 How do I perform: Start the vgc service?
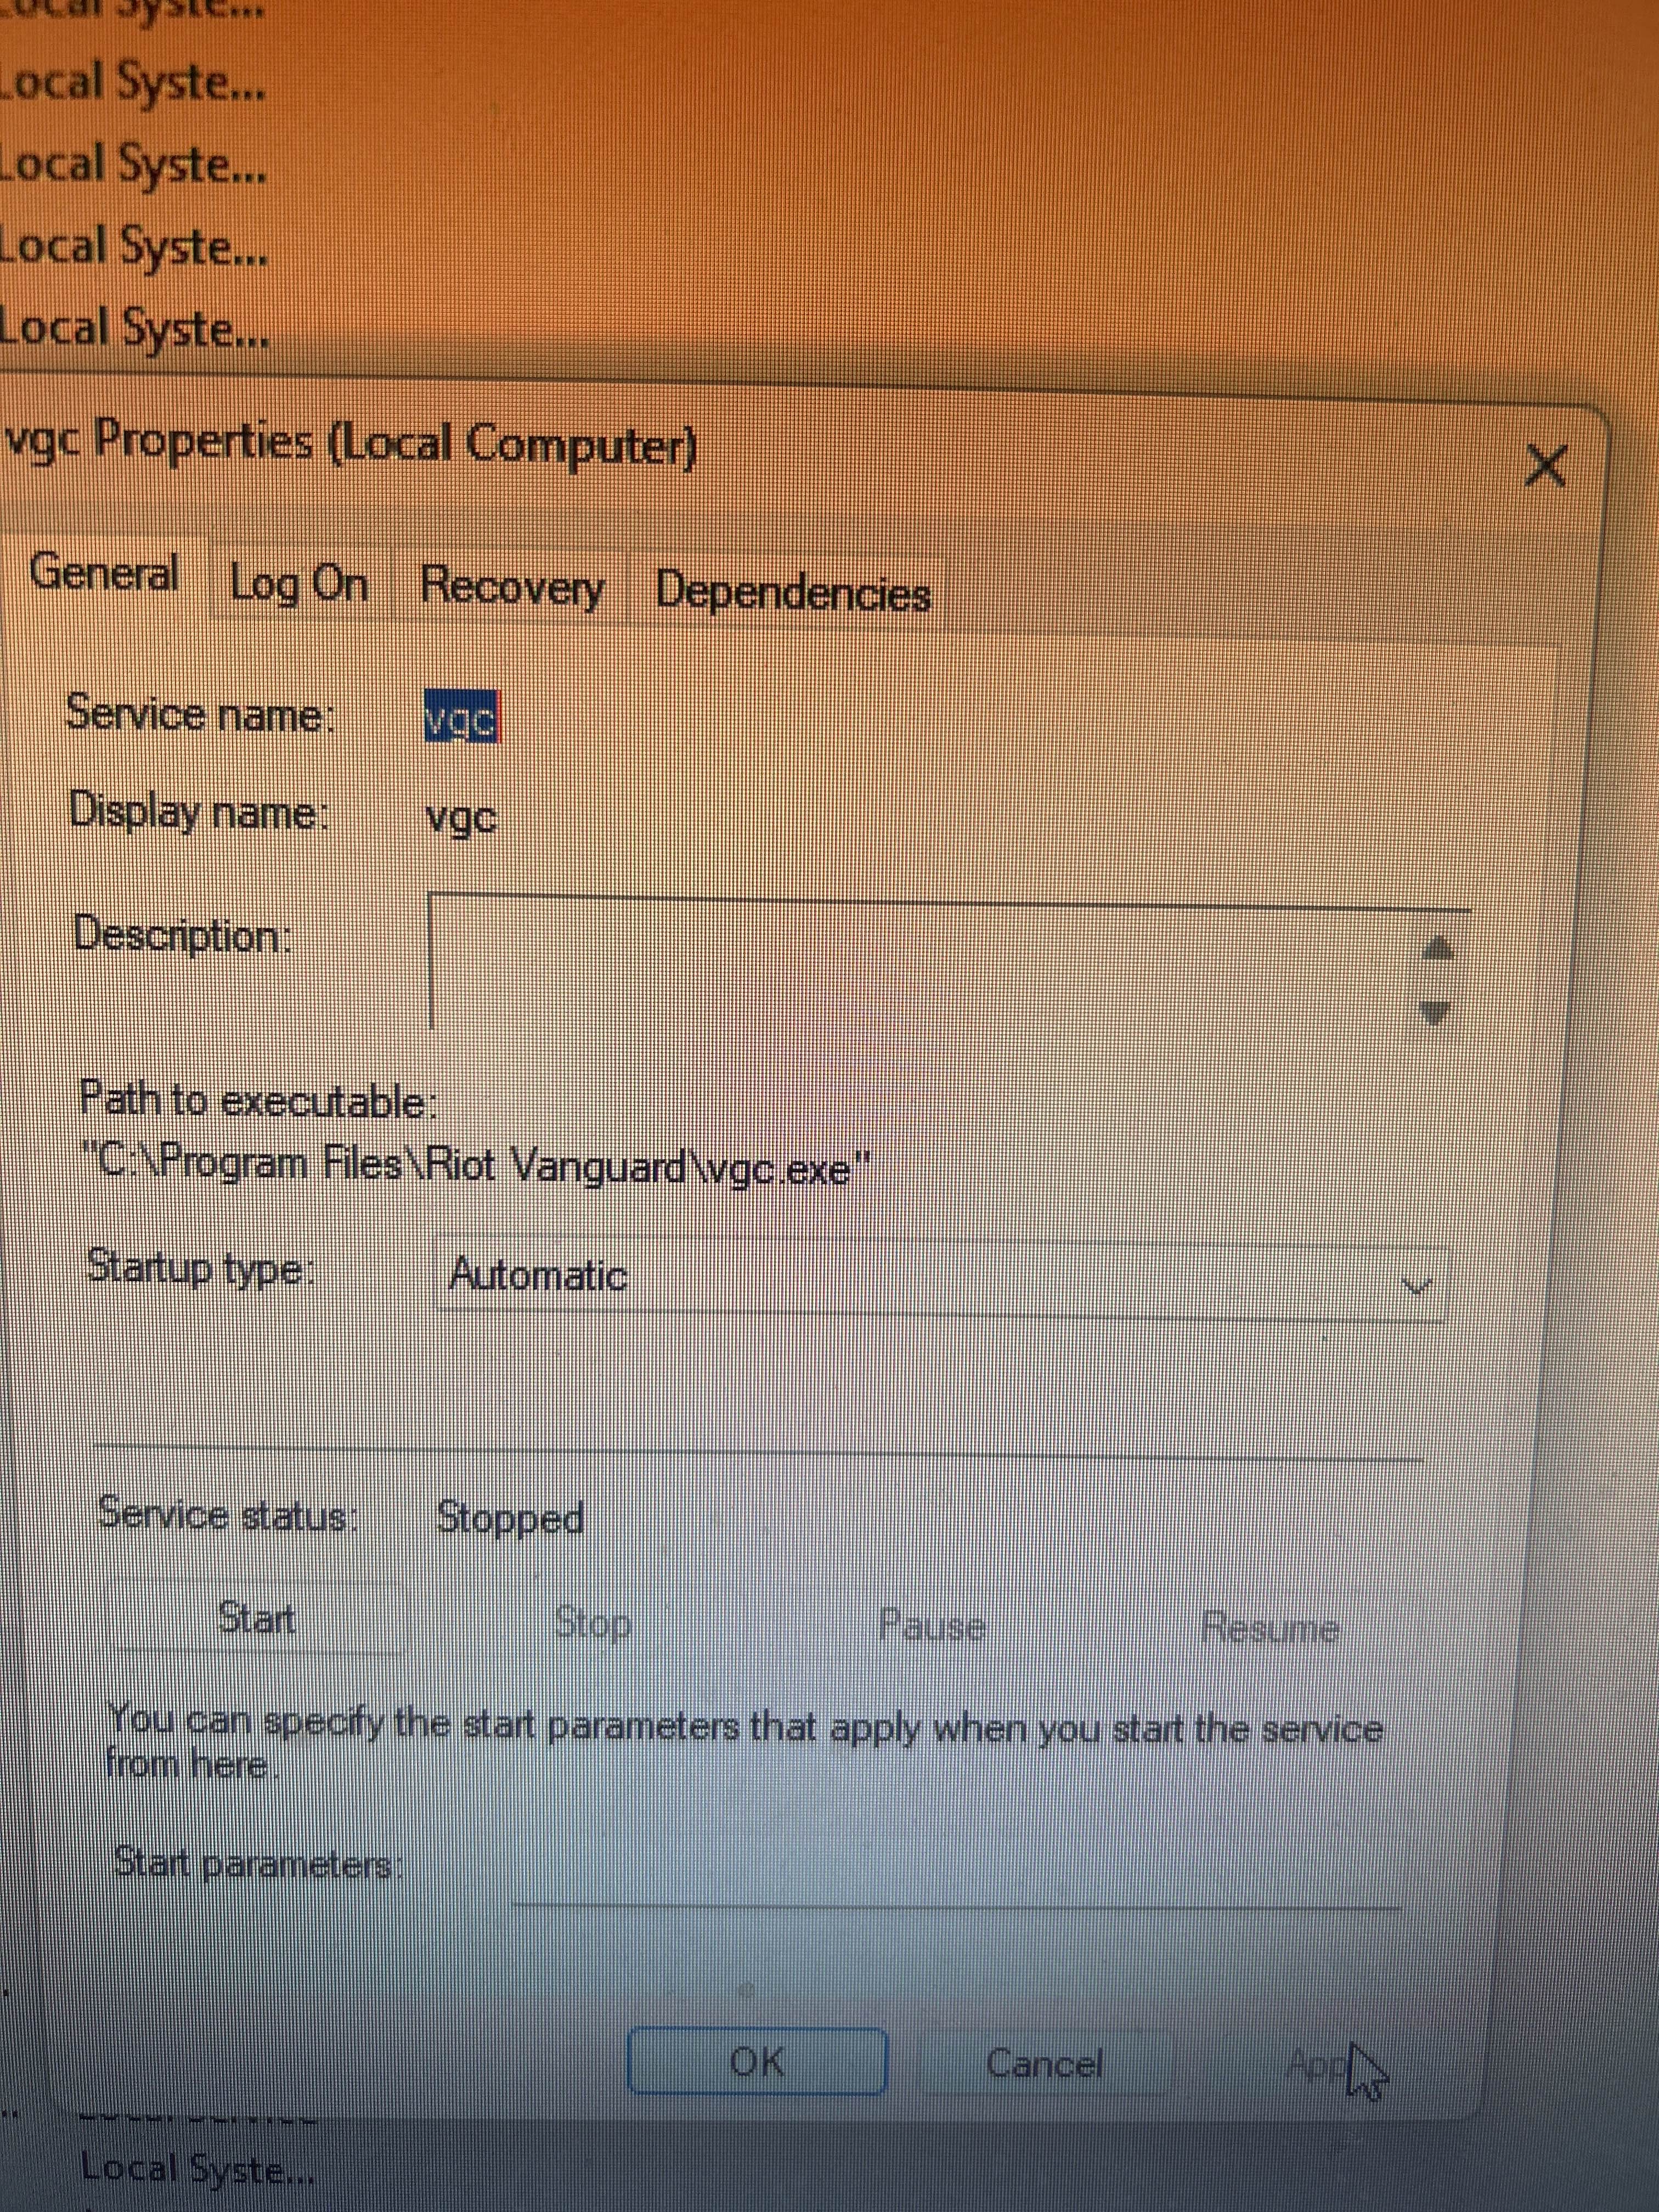[257, 1618]
